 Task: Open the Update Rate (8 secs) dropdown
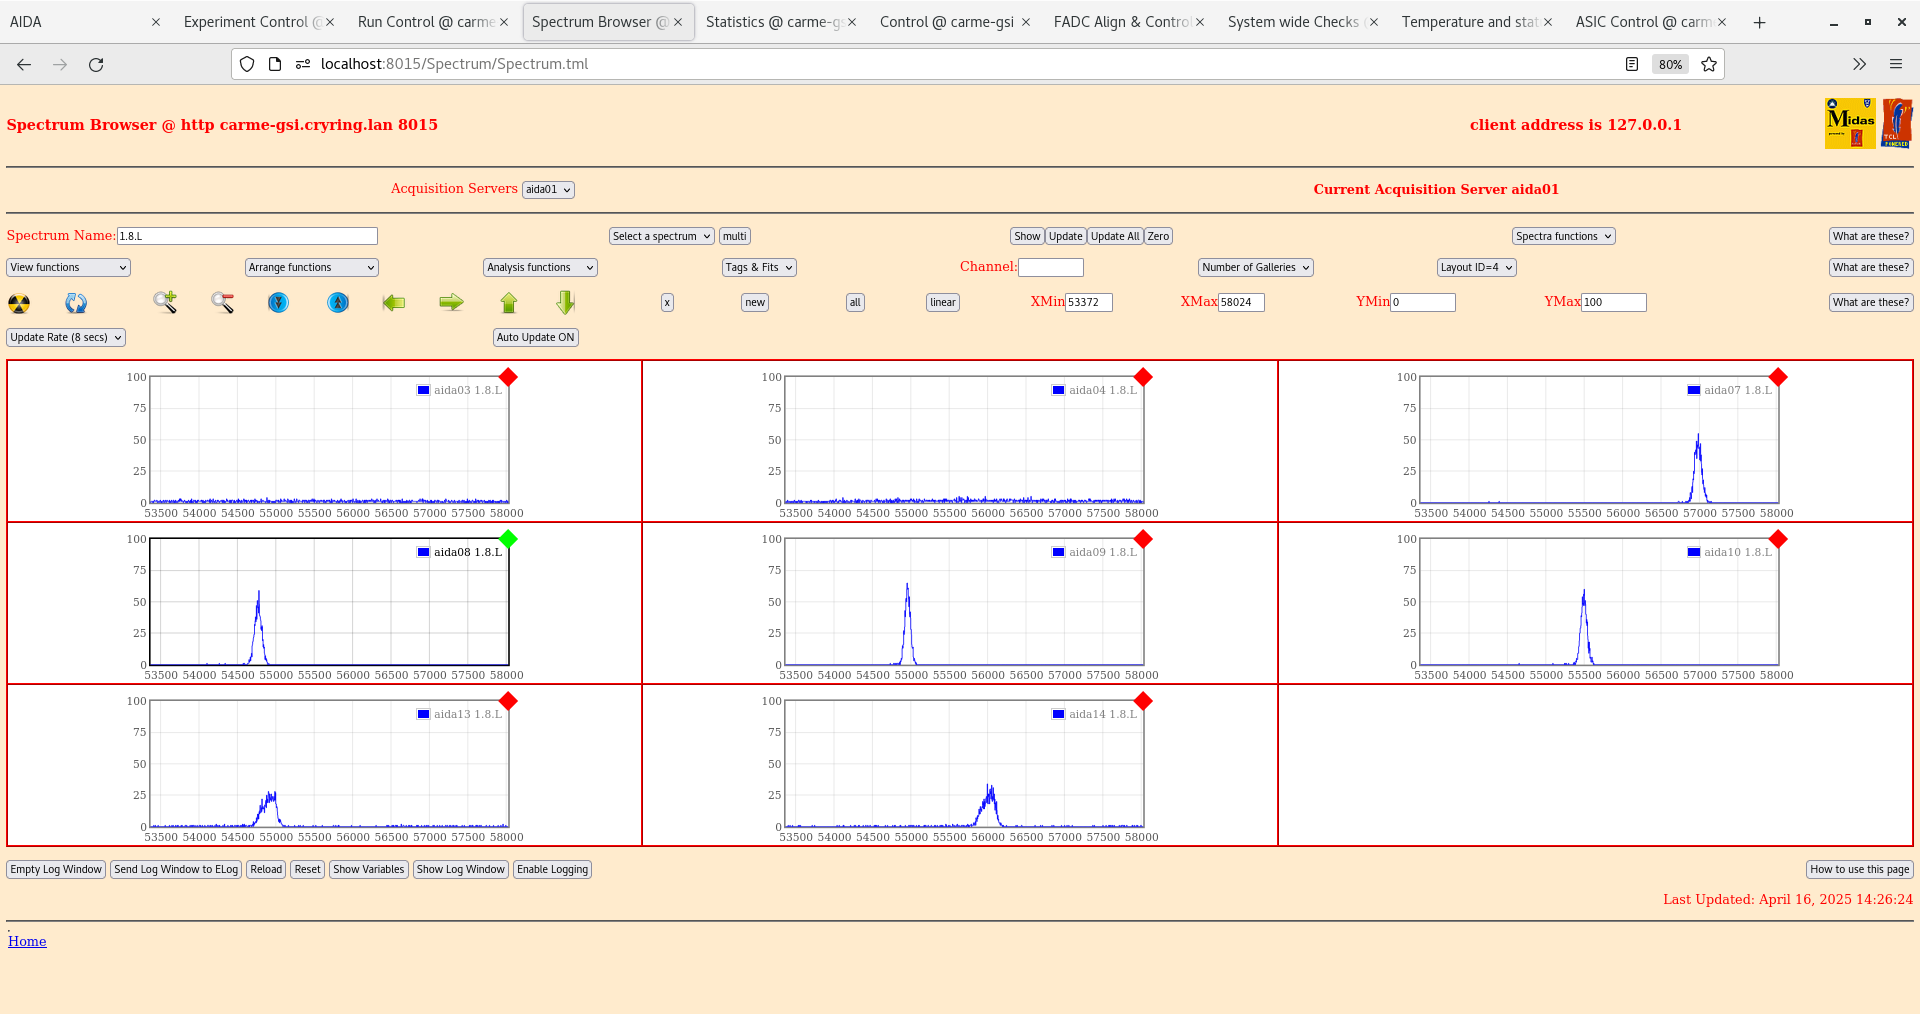point(66,337)
